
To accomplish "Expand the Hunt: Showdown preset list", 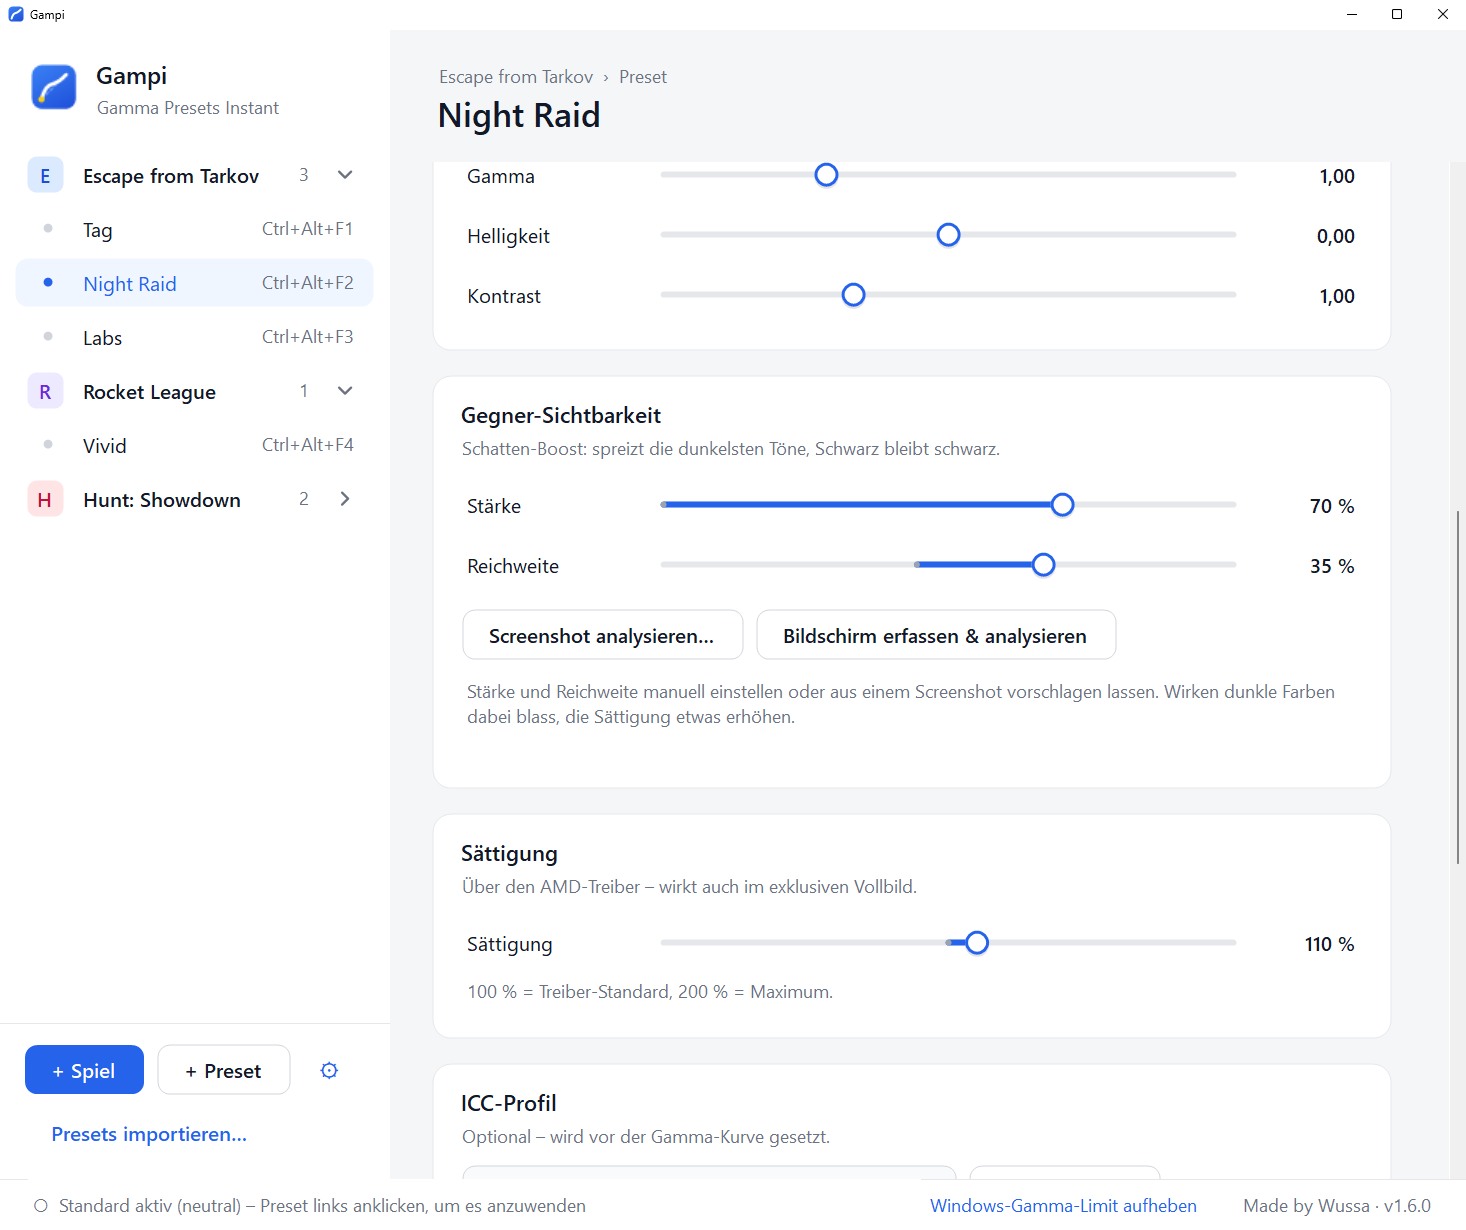I will click(345, 499).
